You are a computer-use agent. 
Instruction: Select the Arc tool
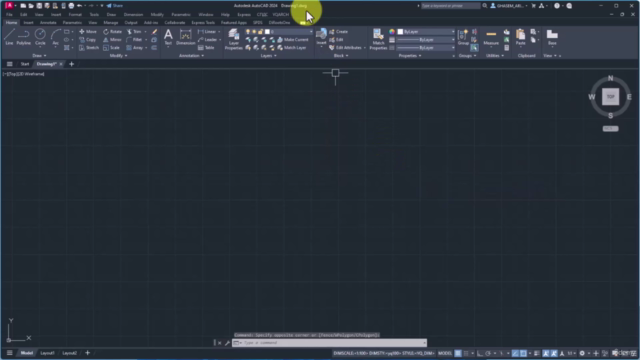point(56,37)
